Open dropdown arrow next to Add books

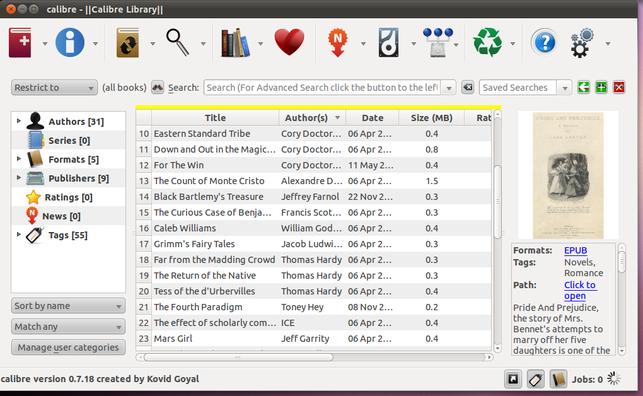point(45,43)
